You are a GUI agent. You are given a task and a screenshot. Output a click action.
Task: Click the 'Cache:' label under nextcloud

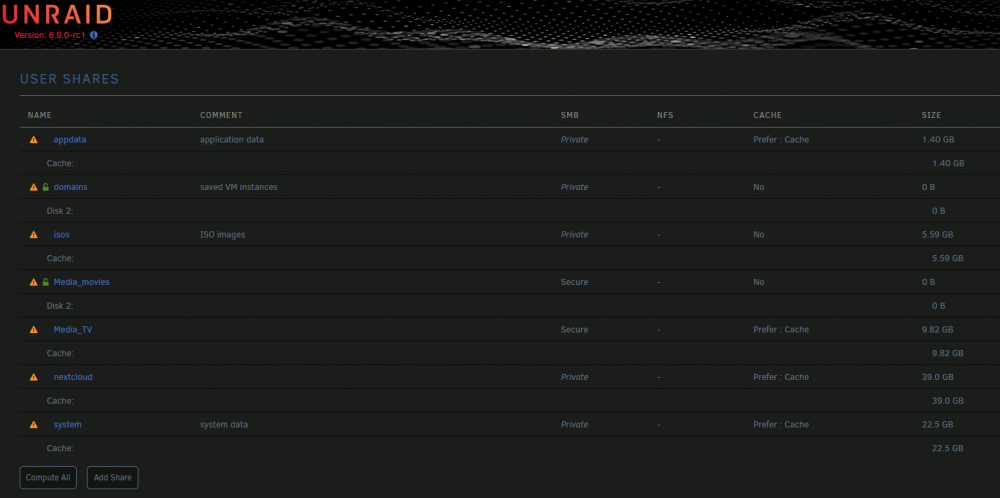point(60,400)
